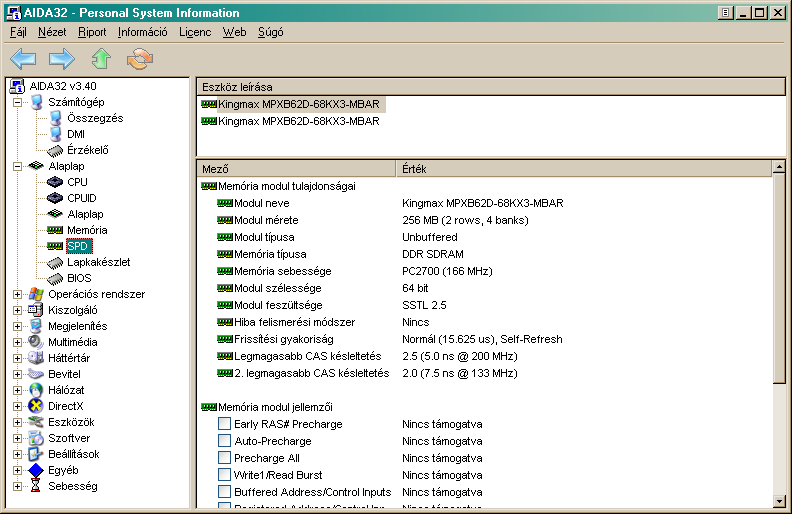Click the CPU chip icon

click(x=55, y=182)
